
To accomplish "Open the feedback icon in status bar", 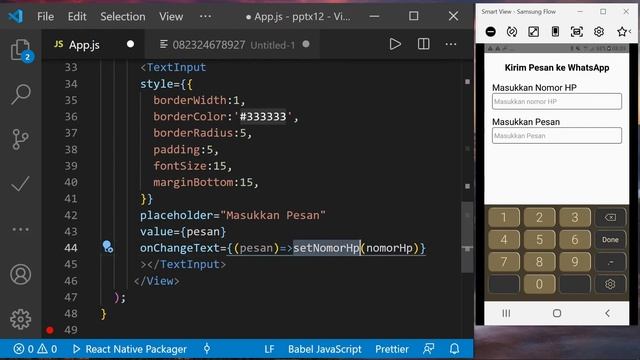I will click(x=429, y=349).
